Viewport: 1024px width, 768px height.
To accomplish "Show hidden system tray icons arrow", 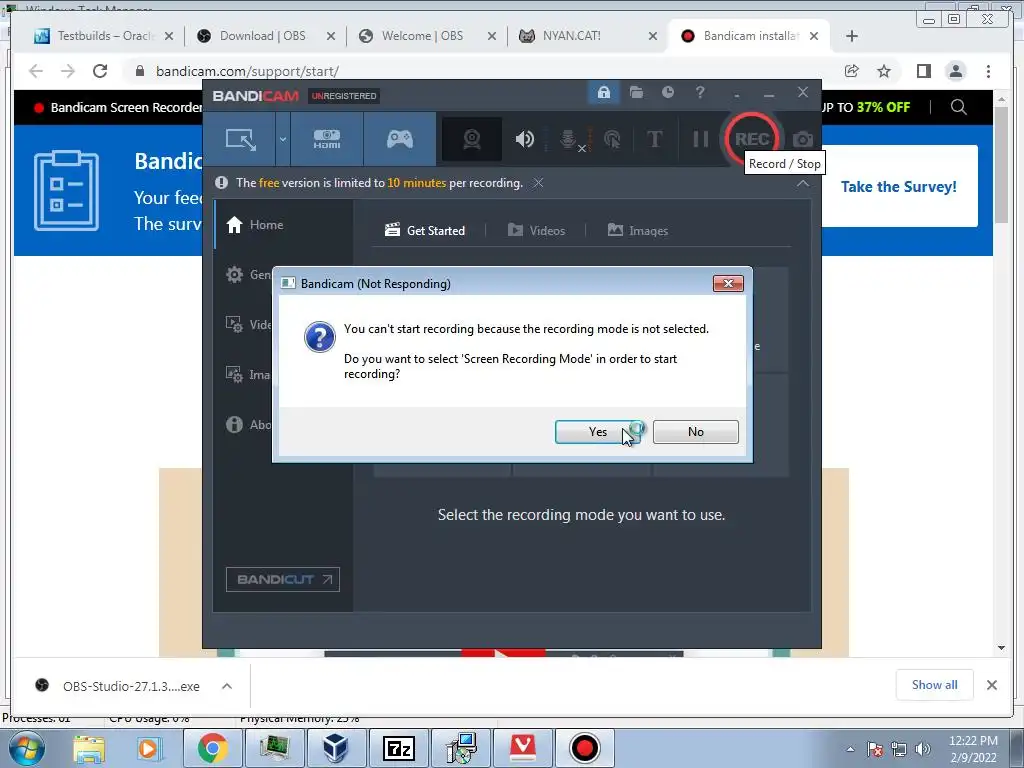I will pyautogui.click(x=850, y=749).
